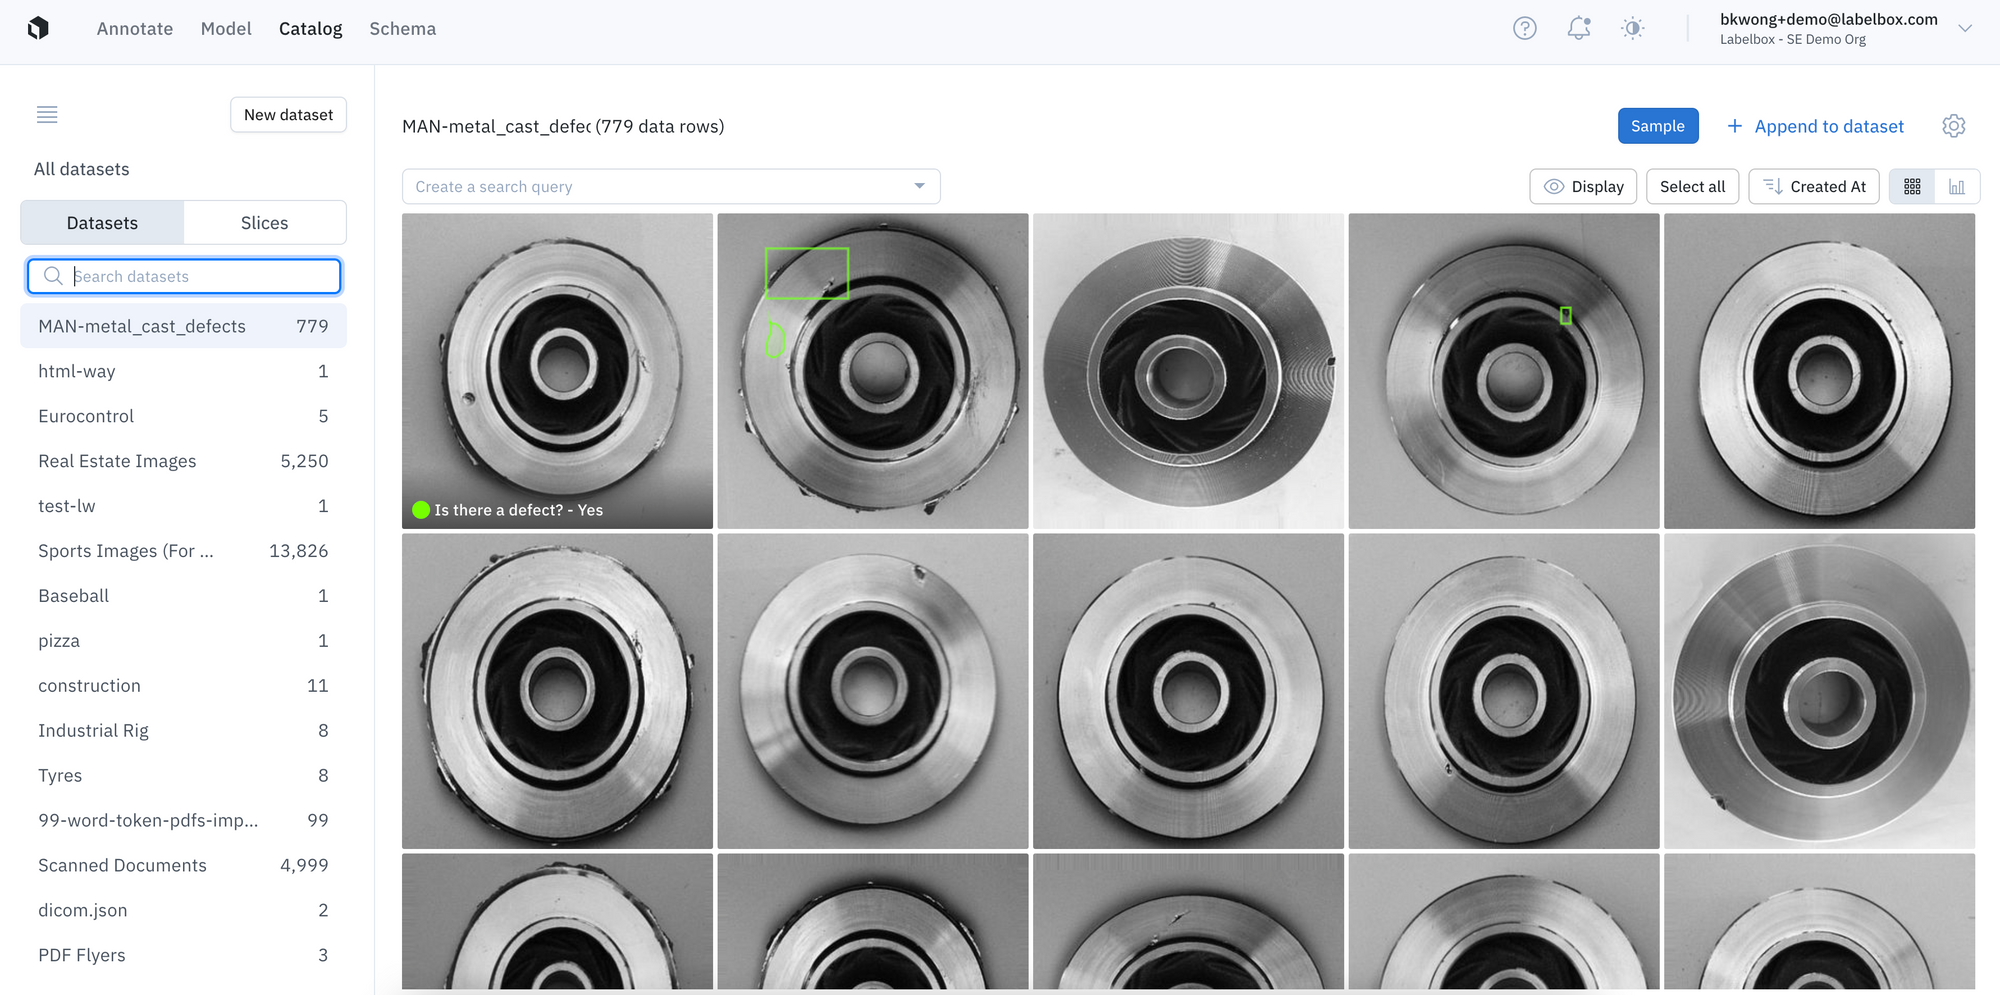The width and height of the screenshot is (2000, 995).
Task: Switch to grid view icon
Action: tap(1912, 187)
